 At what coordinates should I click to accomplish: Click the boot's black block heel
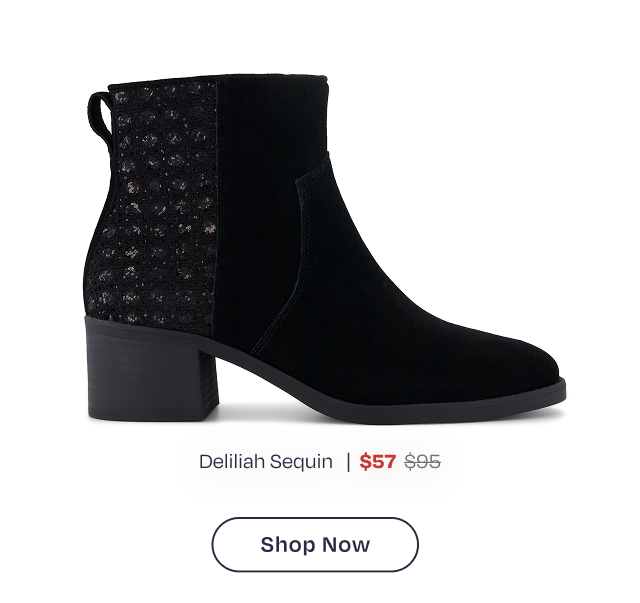coord(151,369)
